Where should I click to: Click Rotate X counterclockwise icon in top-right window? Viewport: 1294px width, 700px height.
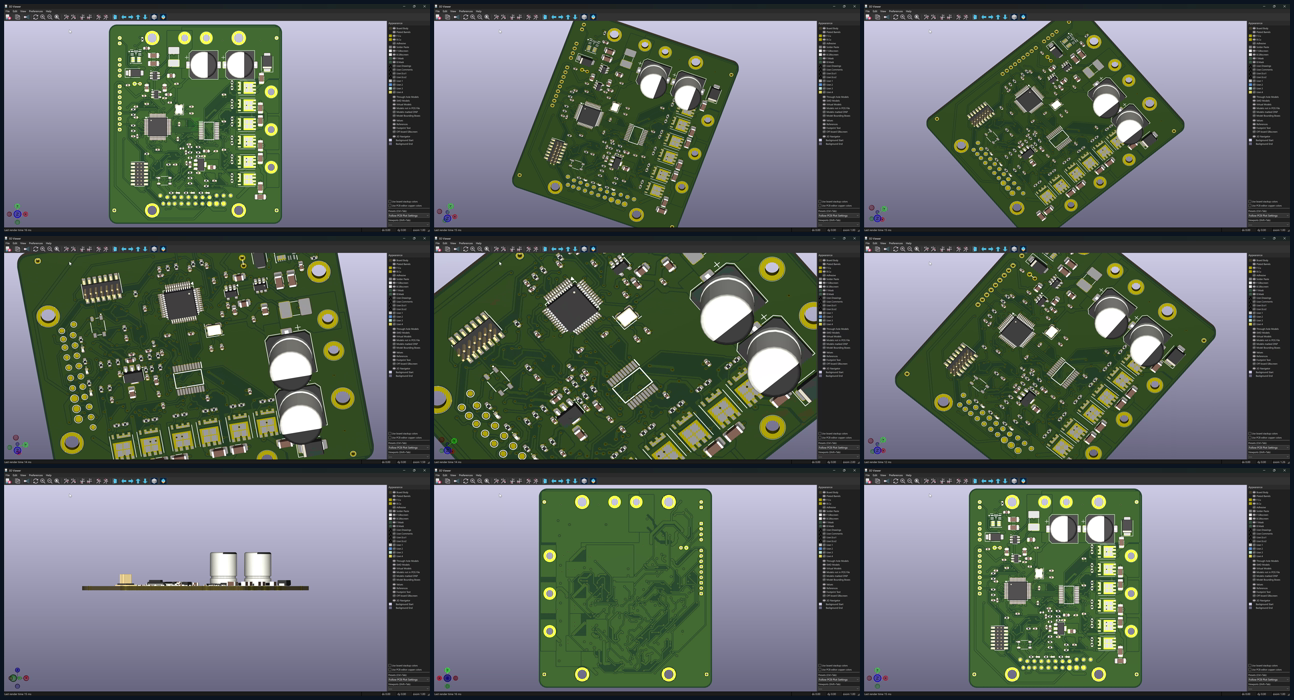[x=933, y=17]
